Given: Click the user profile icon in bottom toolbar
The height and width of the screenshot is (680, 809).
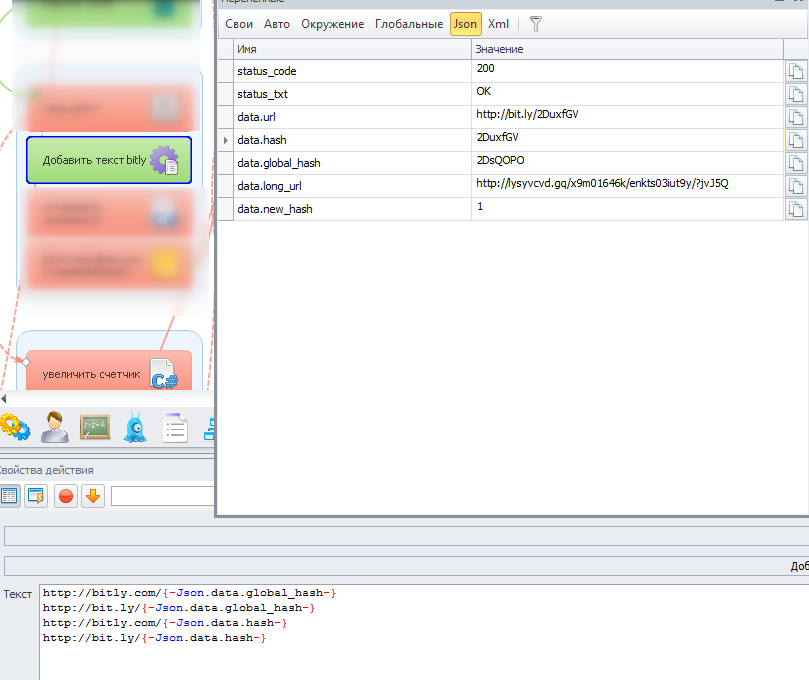Looking at the screenshot, I should (x=55, y=427).
